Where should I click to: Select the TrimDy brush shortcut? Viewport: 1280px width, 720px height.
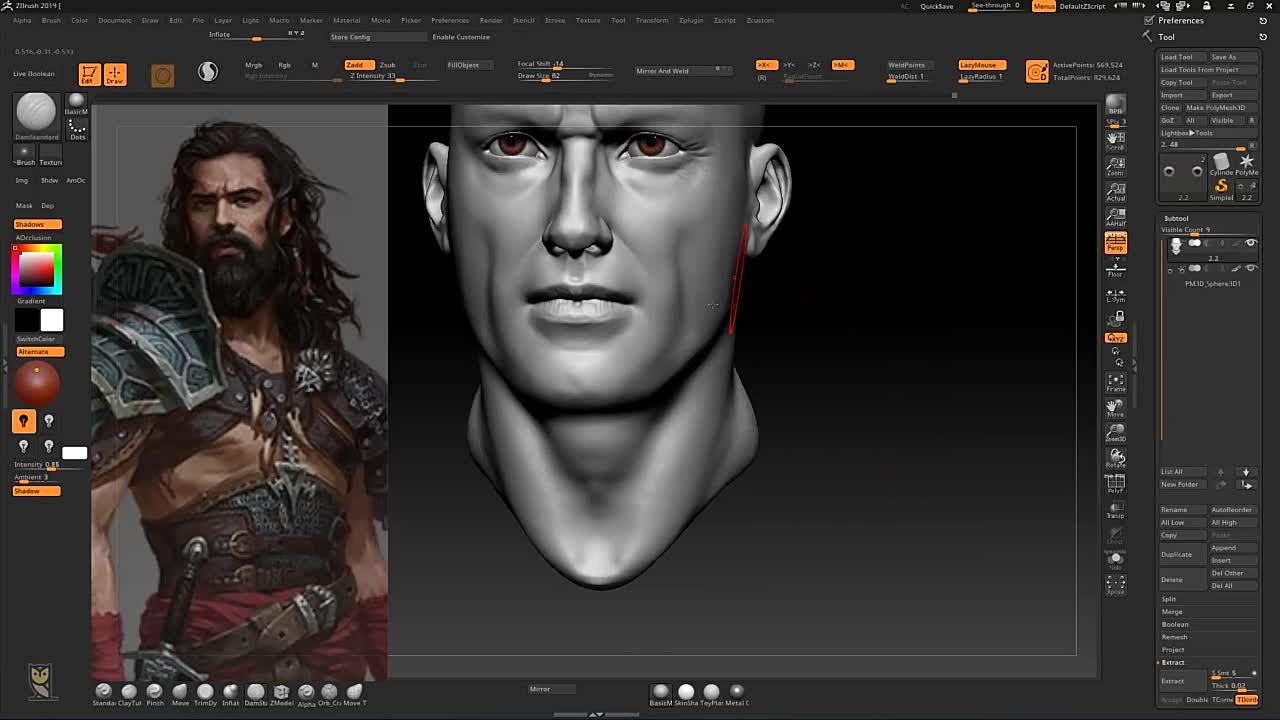[205, 694]
